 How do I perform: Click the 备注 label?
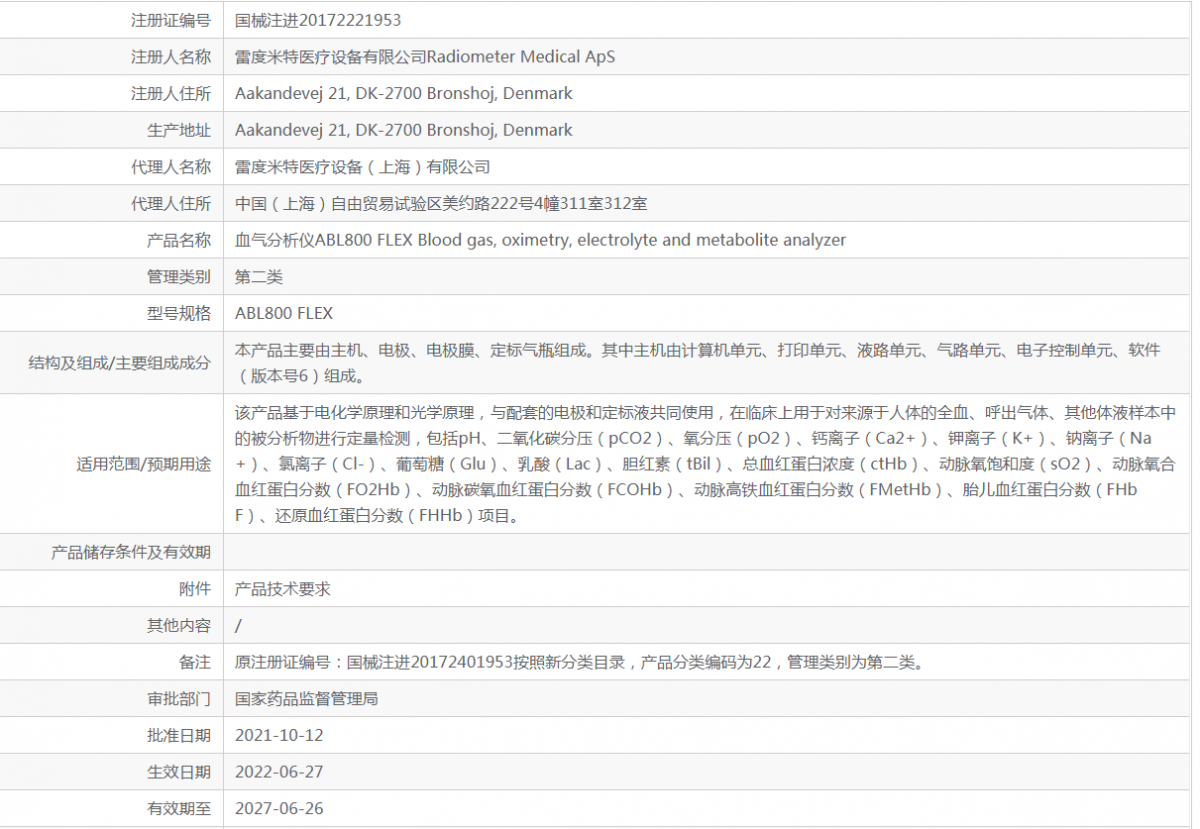[x=195, y=662]
